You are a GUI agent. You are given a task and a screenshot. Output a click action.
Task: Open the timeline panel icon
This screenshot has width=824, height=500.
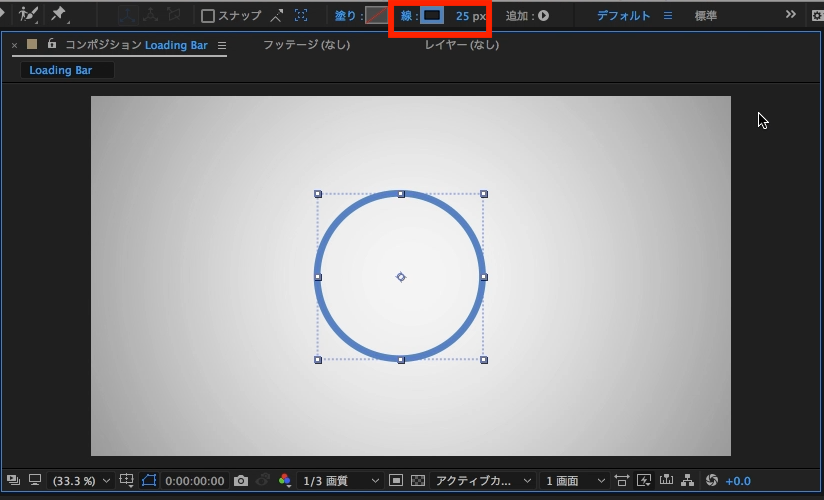[666, 479]
